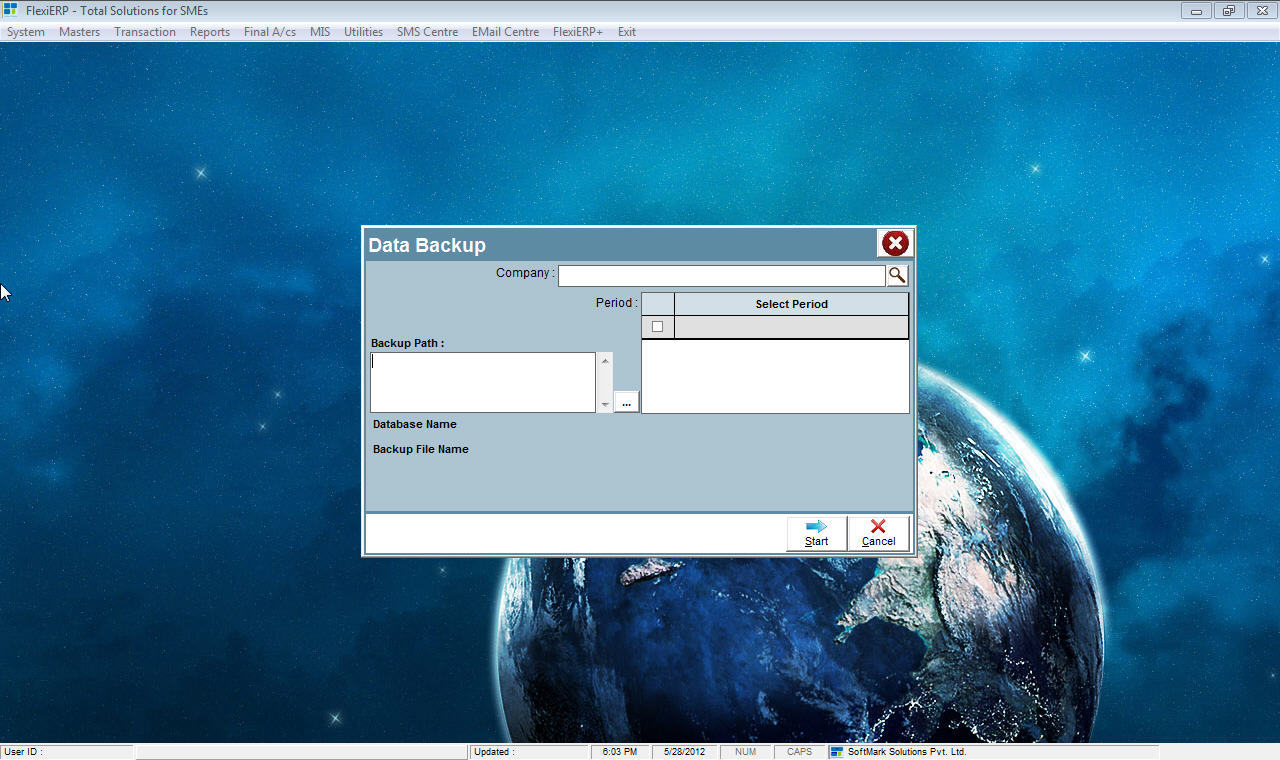
Task: Focus the Company input field
Action: click(721, 275)
